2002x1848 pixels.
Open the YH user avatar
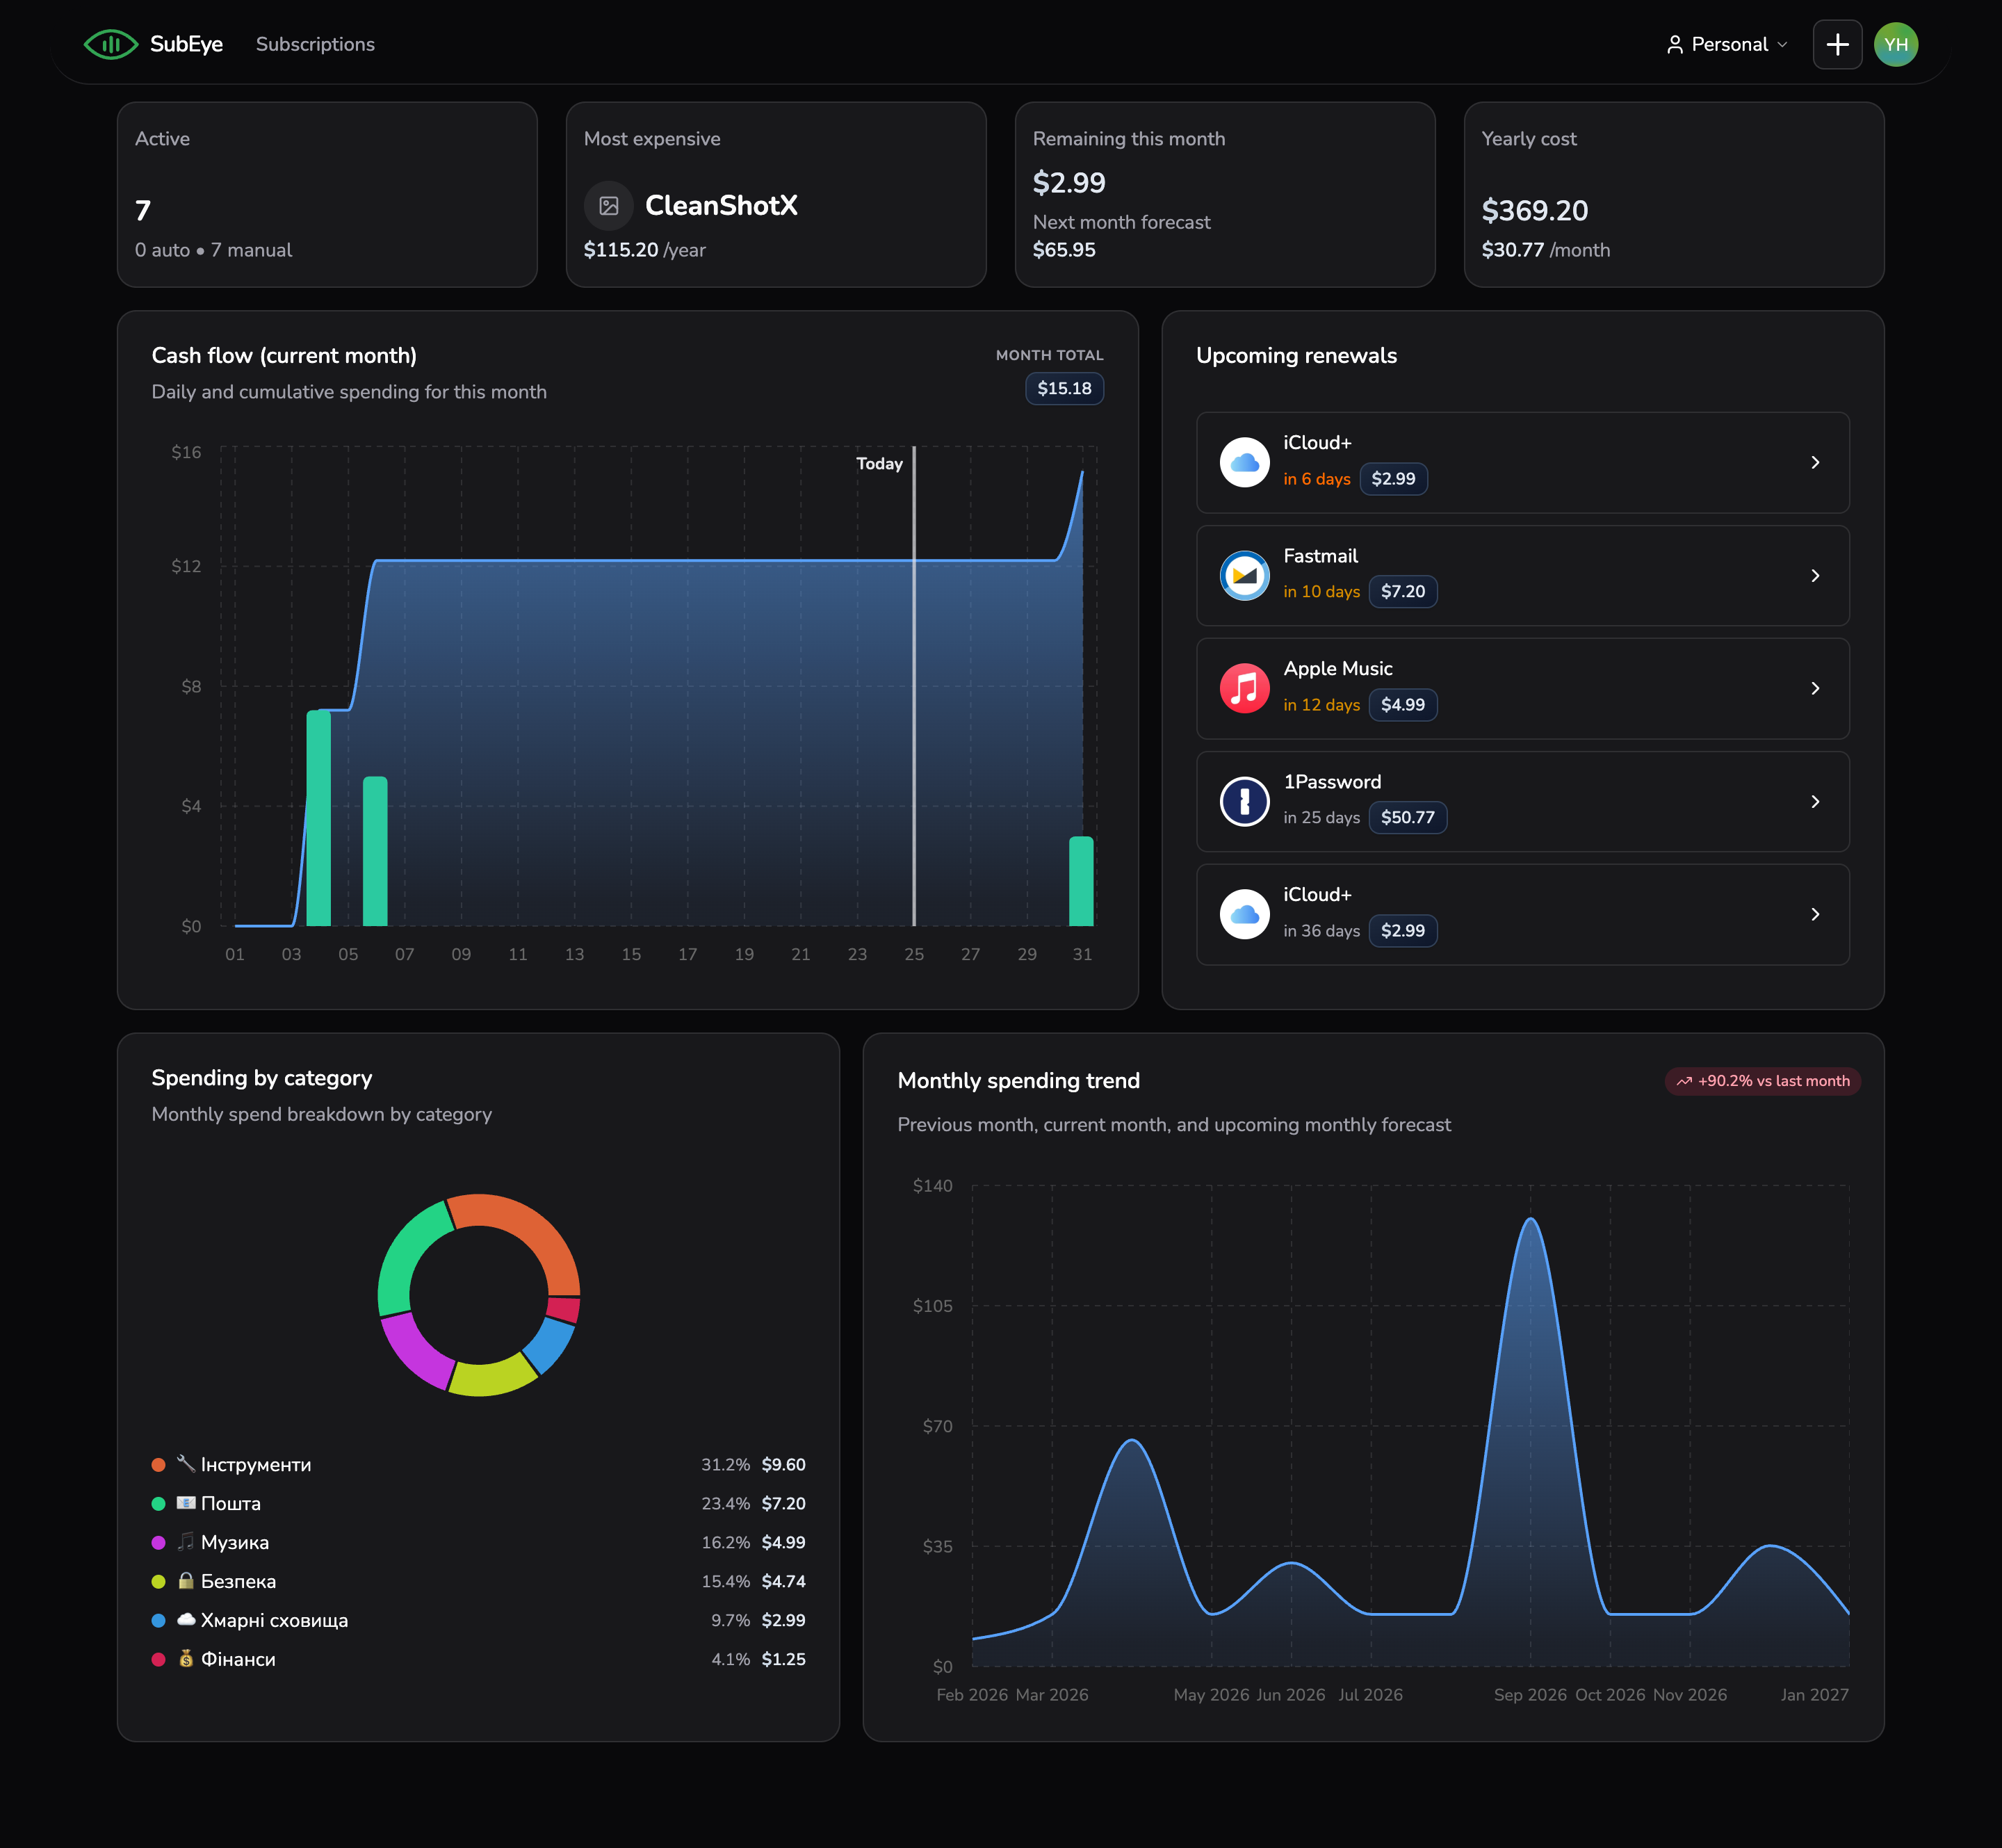[1895, 44]
